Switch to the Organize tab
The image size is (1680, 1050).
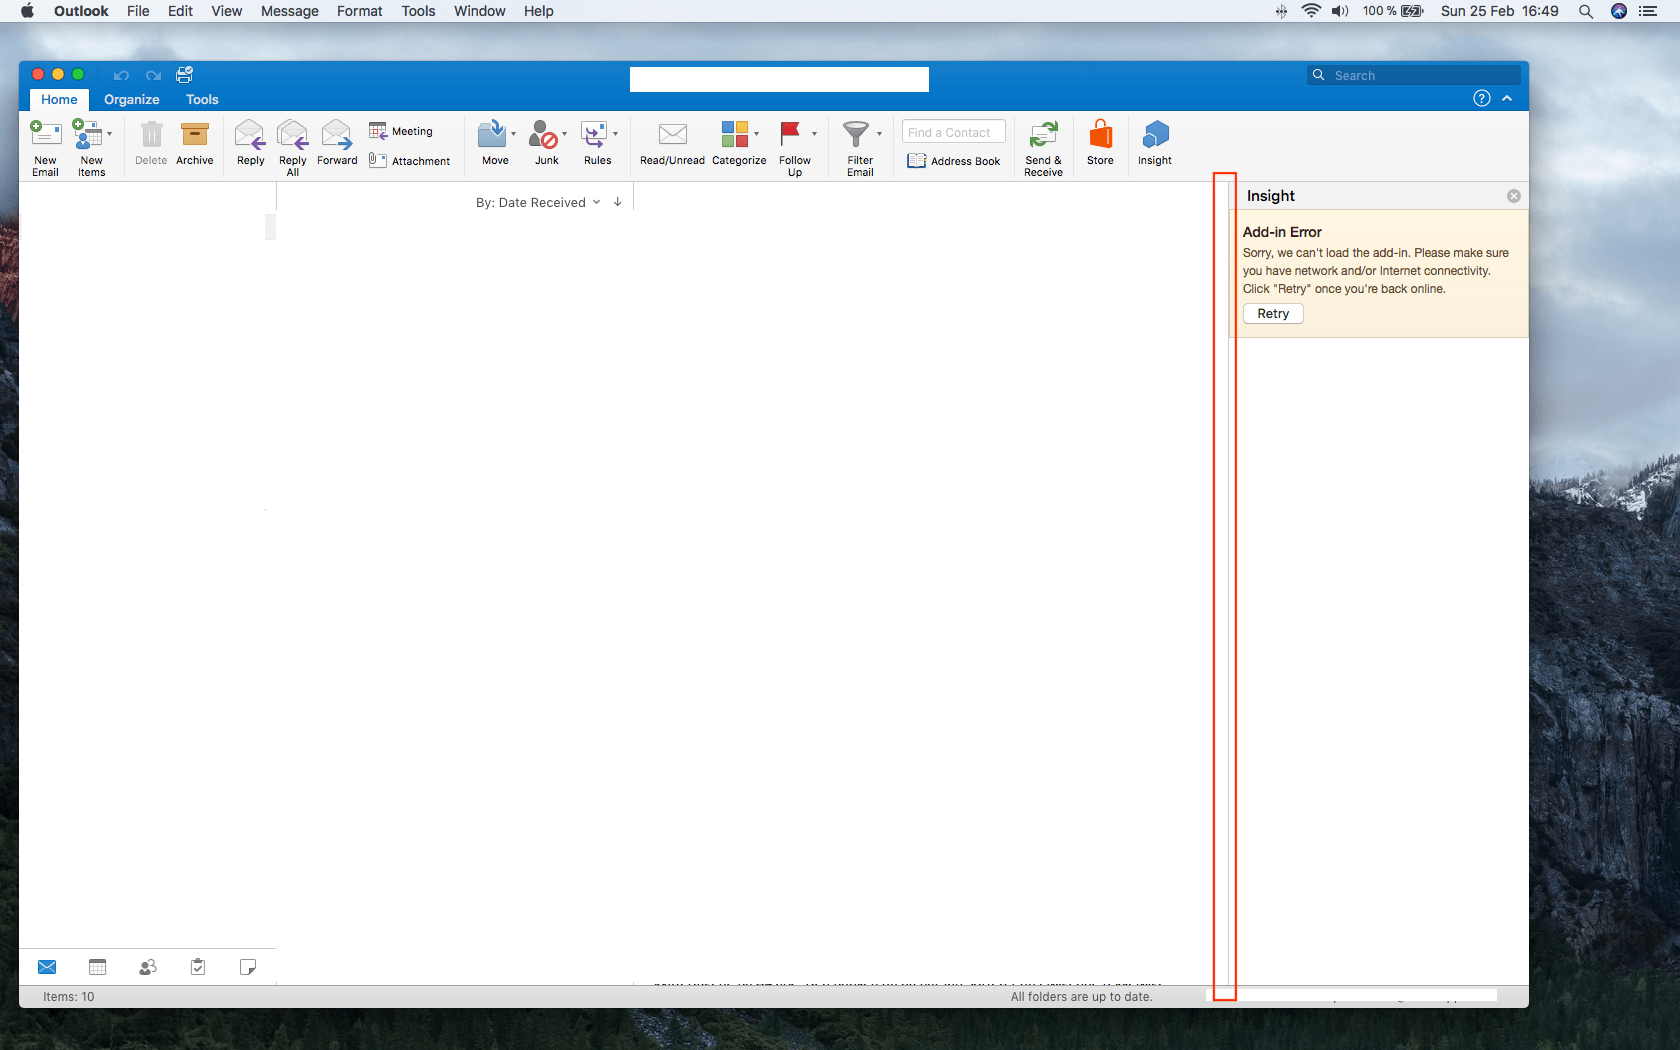click(x=131, y=99)
